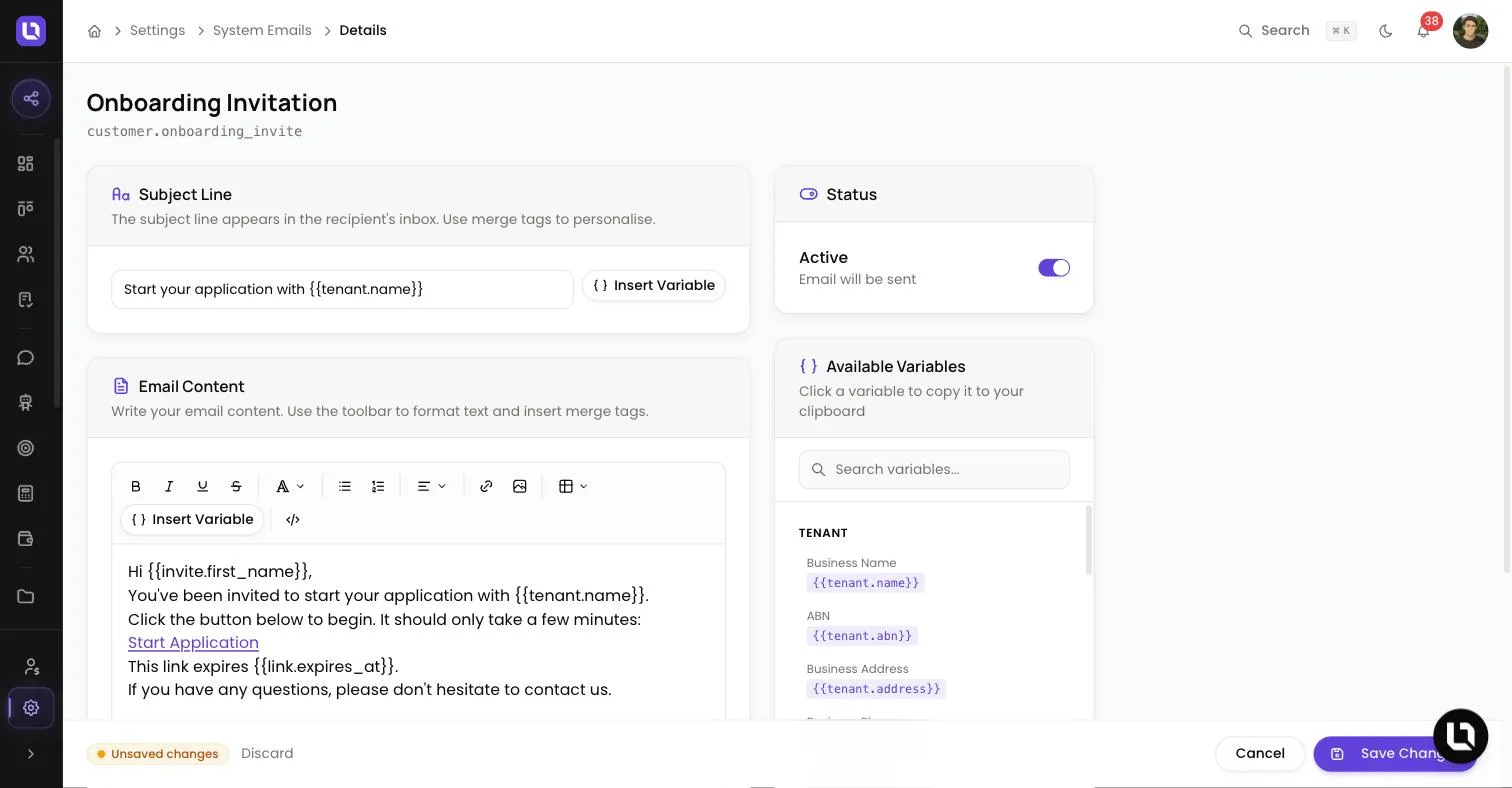Apply italic formatting in the editor toolbar
Viewport: 1512px width, 788px height.
click(x=169, y=486)
